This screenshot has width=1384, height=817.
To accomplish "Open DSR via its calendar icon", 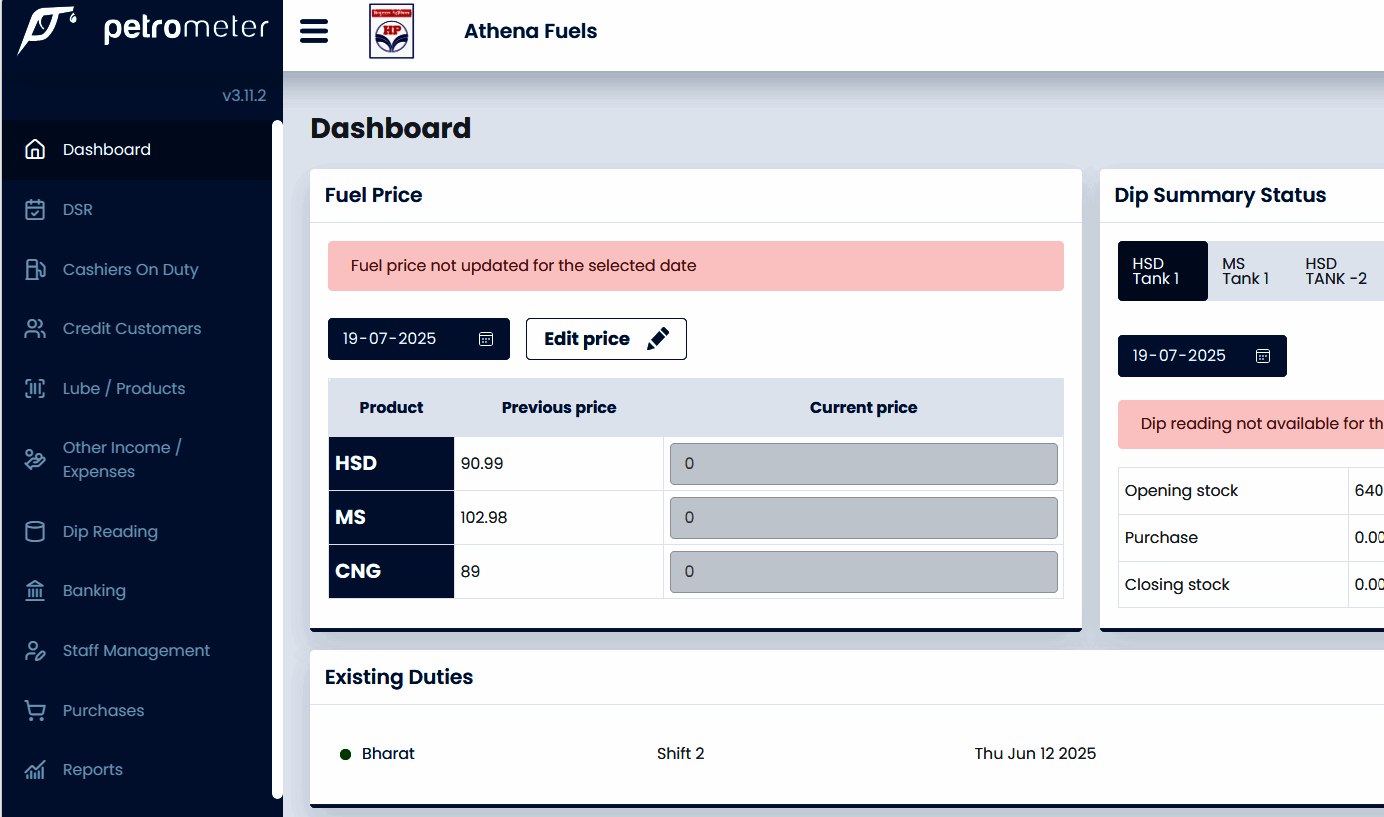I will (x=35, y=210).
